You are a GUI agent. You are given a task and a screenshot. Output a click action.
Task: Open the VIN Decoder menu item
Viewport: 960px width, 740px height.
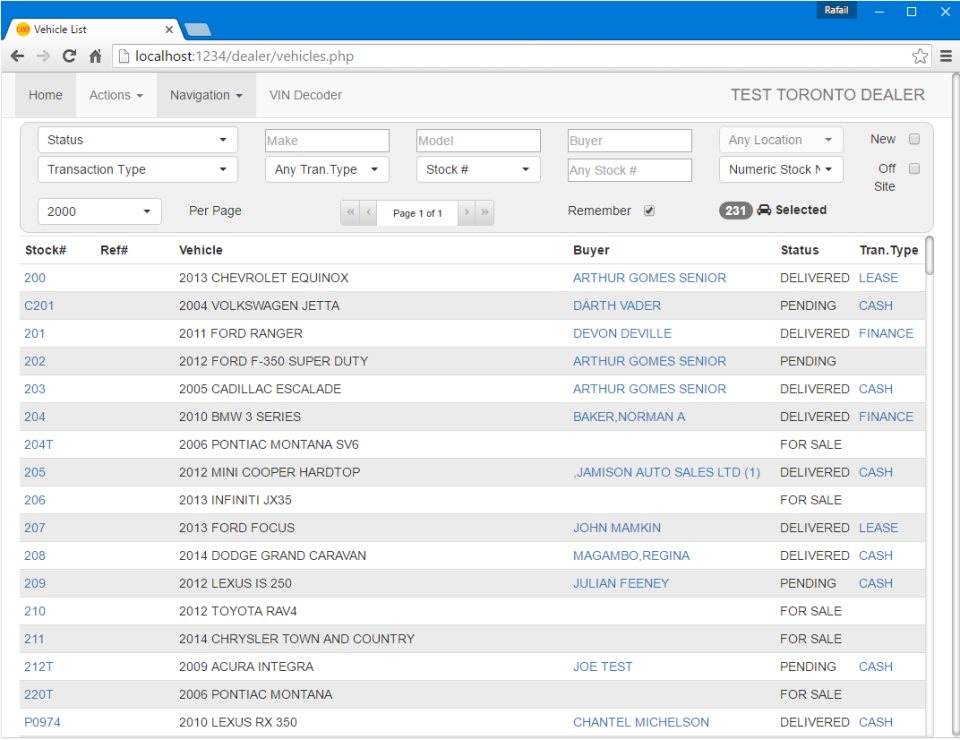305,95
